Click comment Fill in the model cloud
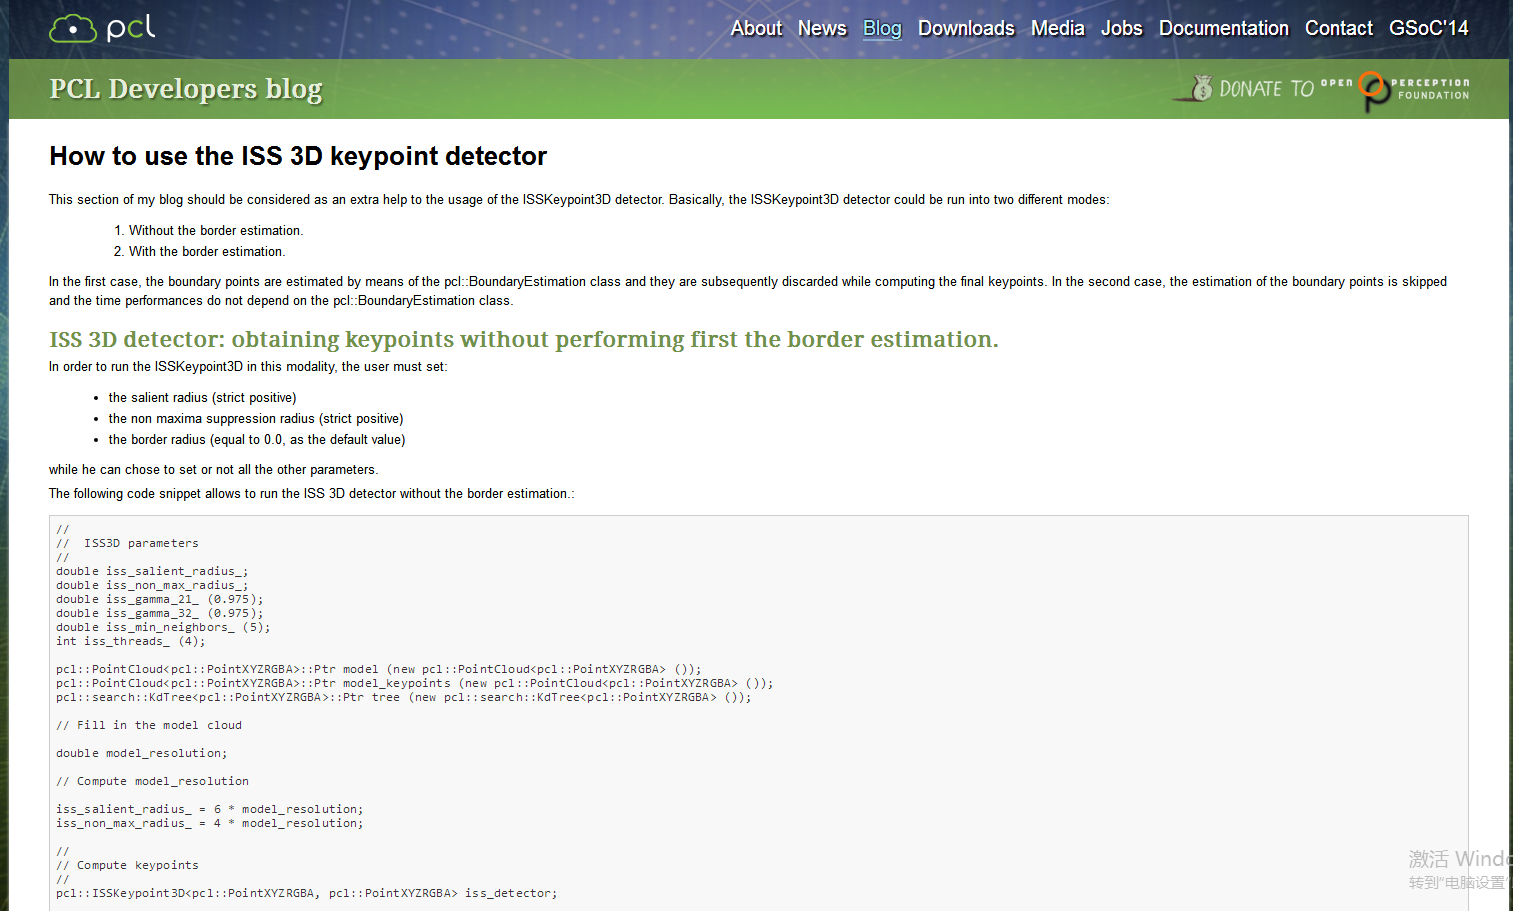The width and height of the screenshot is (1513, 911). click(149, 726)
